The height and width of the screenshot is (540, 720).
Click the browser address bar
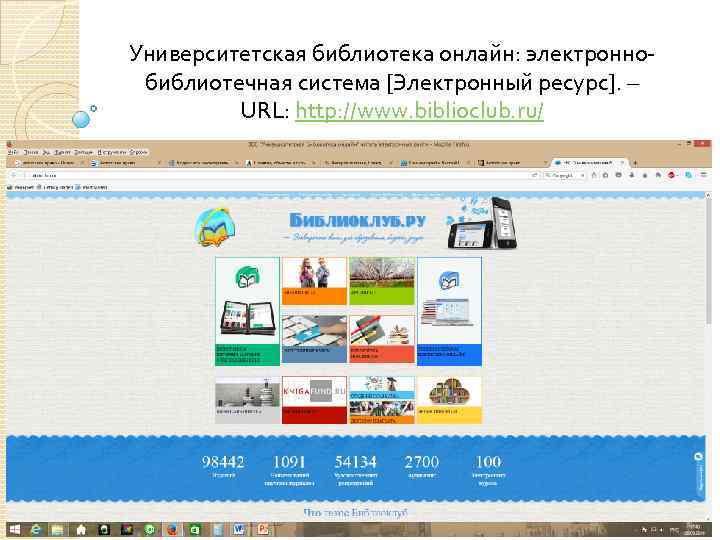[x=278, y=175]
